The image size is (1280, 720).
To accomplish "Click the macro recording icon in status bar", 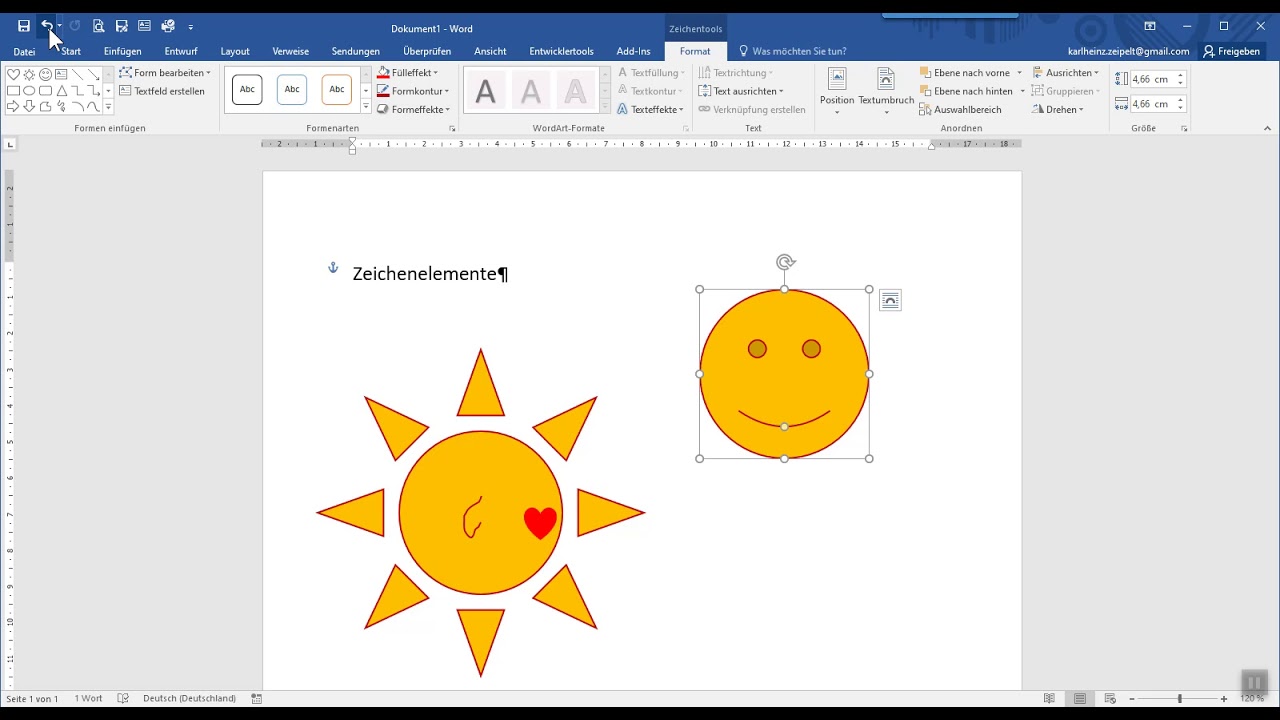I will (257, 698).
